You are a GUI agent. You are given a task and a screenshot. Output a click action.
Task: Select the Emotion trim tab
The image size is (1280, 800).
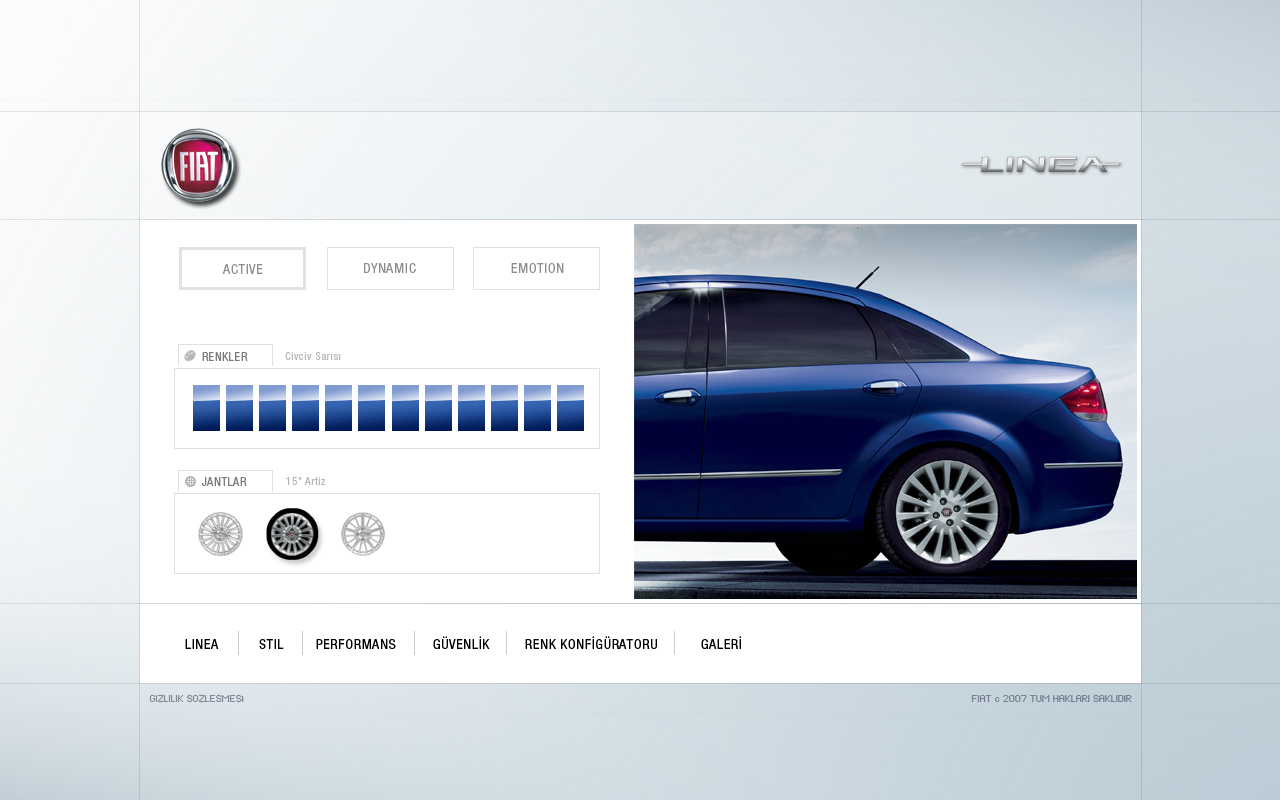click(x=536, y=268)
